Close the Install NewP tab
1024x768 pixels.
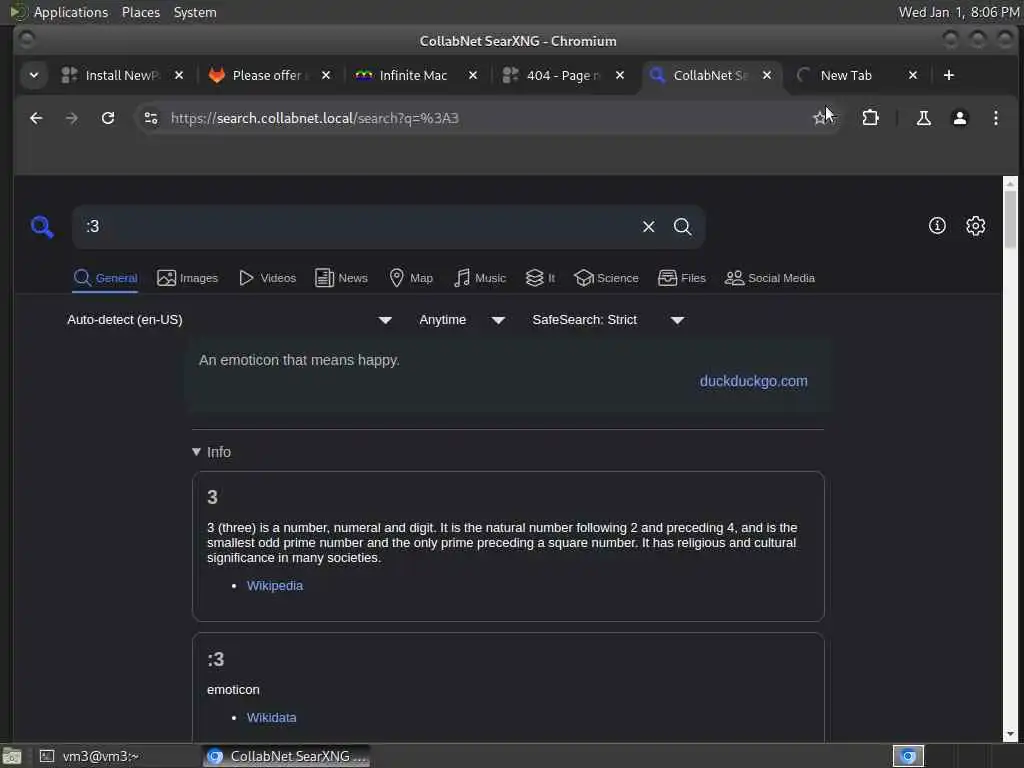click(179, 76)
